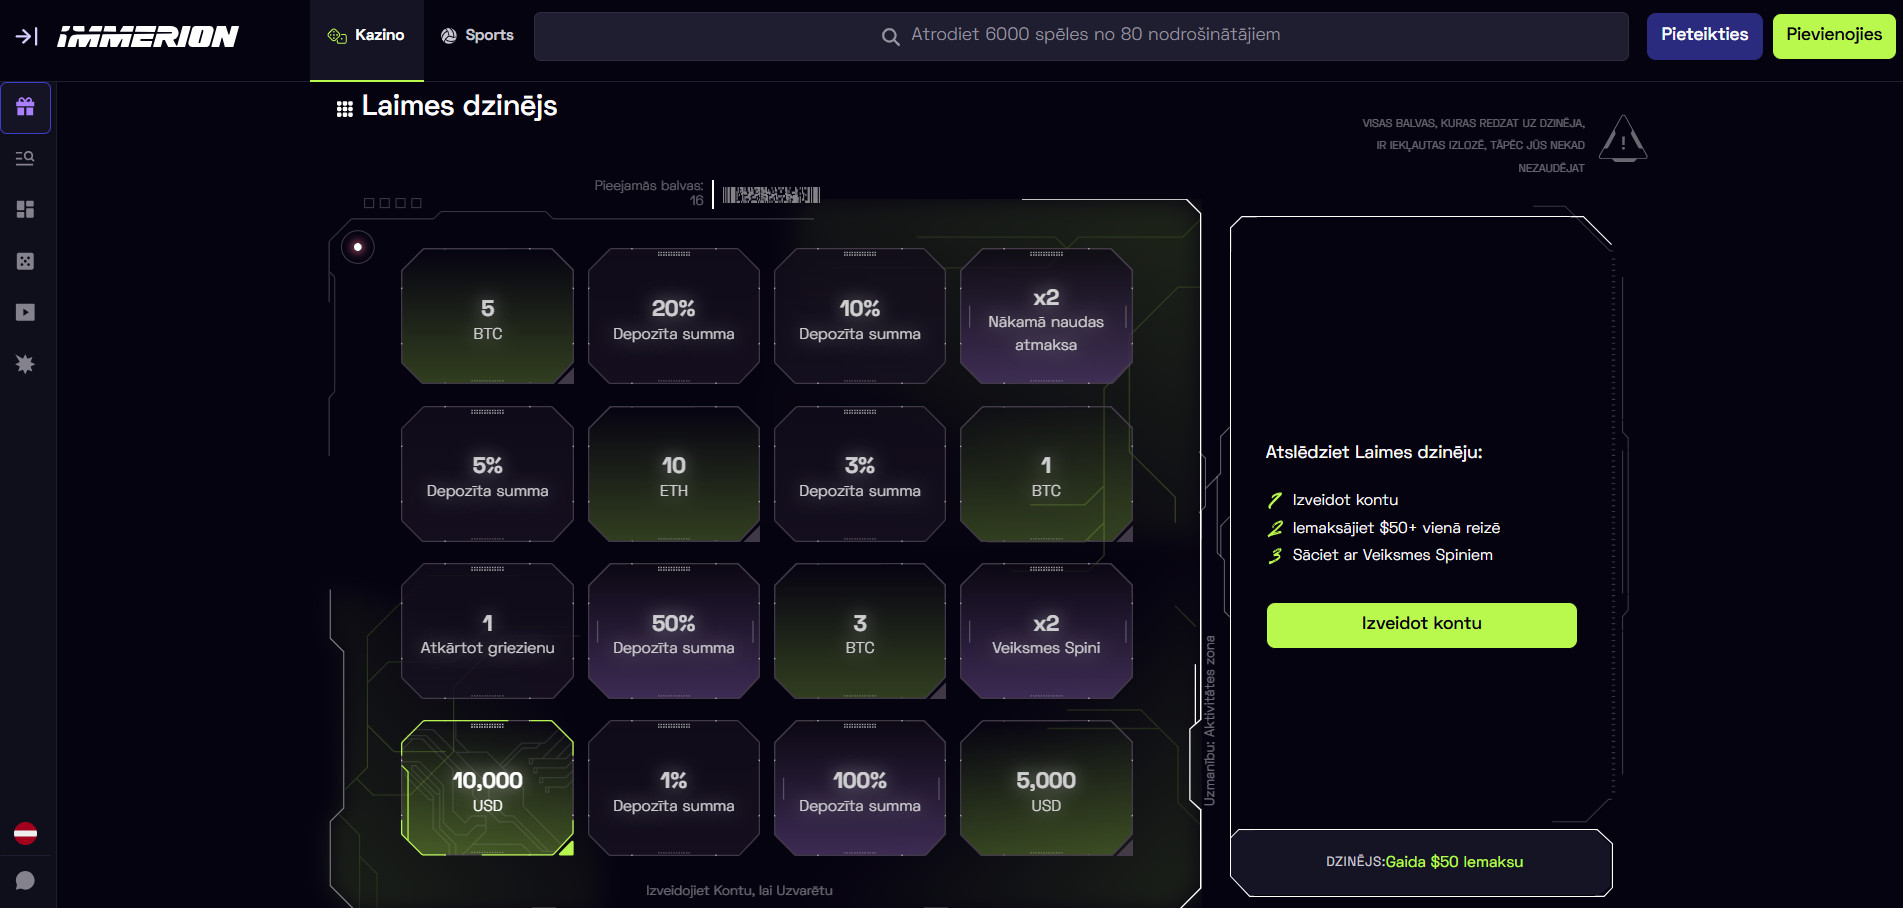The height and width of the screenshot is (908, 1903).
Task: Expand the collapsed sidebar arrow
Action: click(x=26, y=37)
